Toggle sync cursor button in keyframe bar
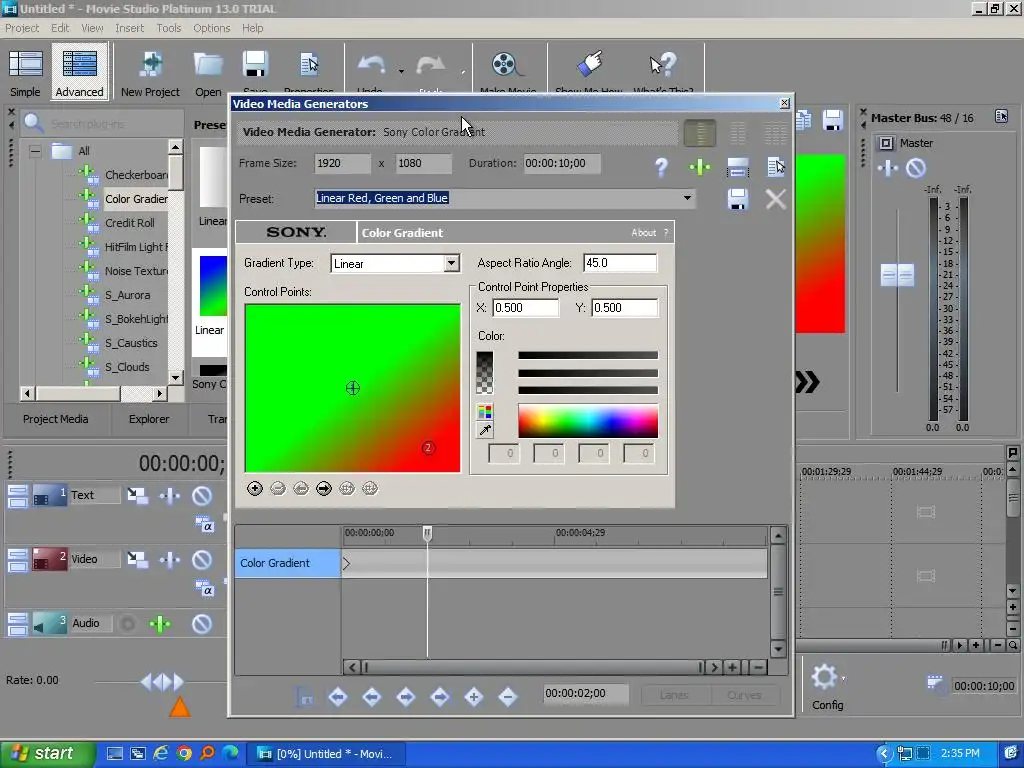This screenshot has width=1024, height=768. coord(305,697)
